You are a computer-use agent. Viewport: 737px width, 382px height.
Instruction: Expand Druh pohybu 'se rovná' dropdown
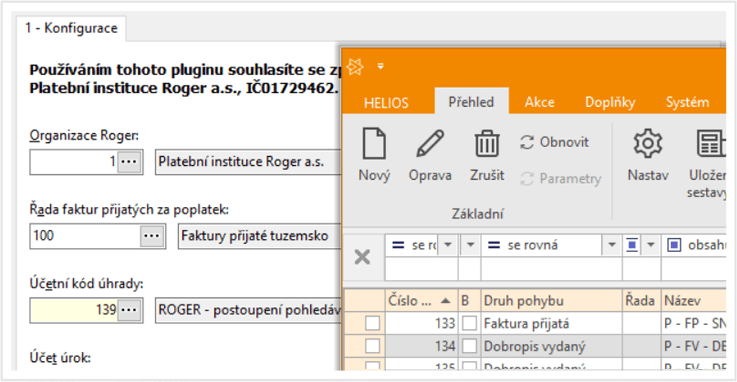click(612, 245)
